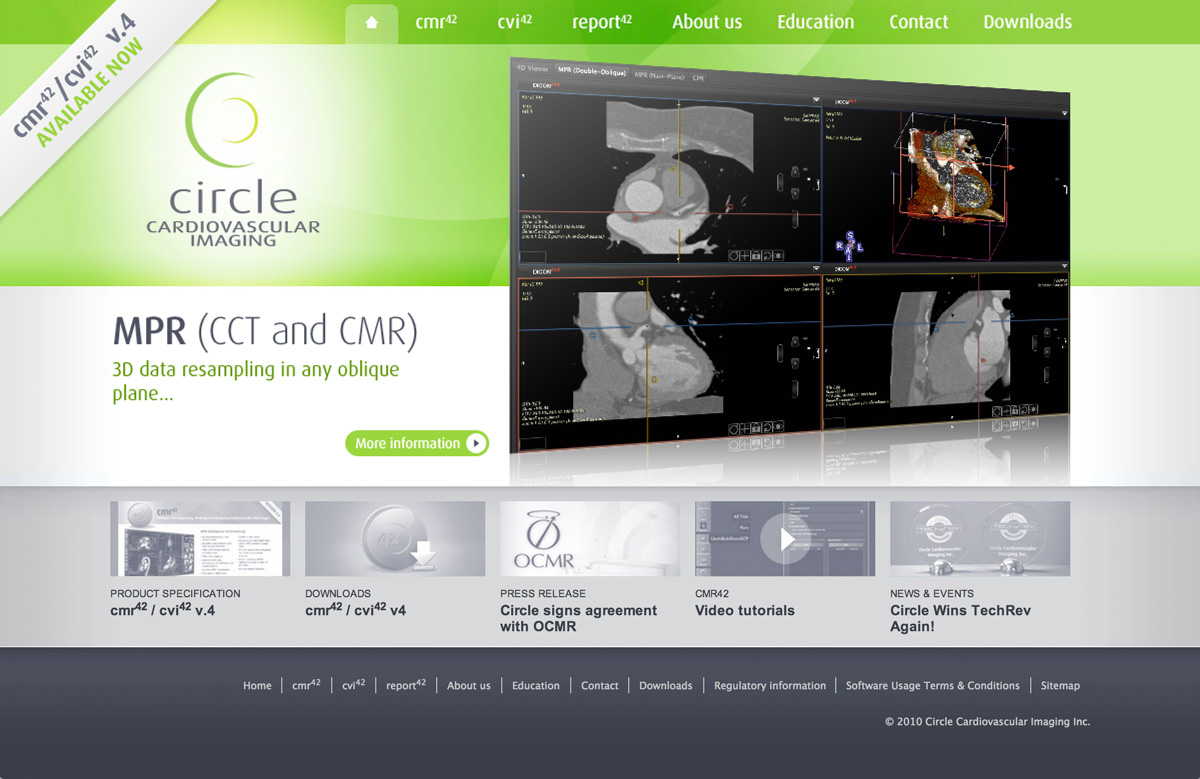This screenshot has height=779, width=1200.
Task: Click Home in the footer links
Action: coord(257,686)
